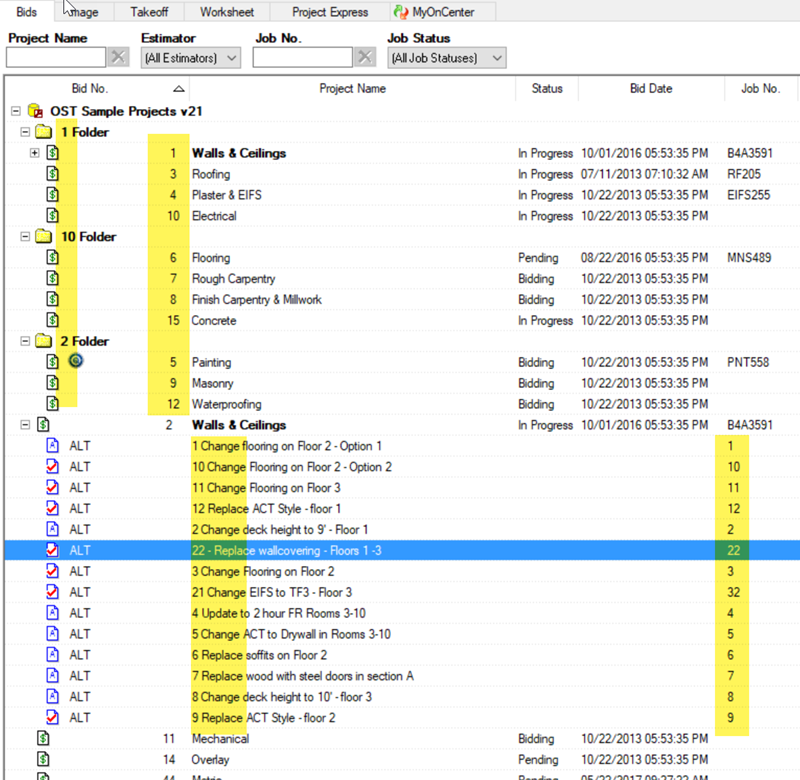This screenshot has height=780, width=800.
Task: Click the Project Name filter field
Action: 56,58
